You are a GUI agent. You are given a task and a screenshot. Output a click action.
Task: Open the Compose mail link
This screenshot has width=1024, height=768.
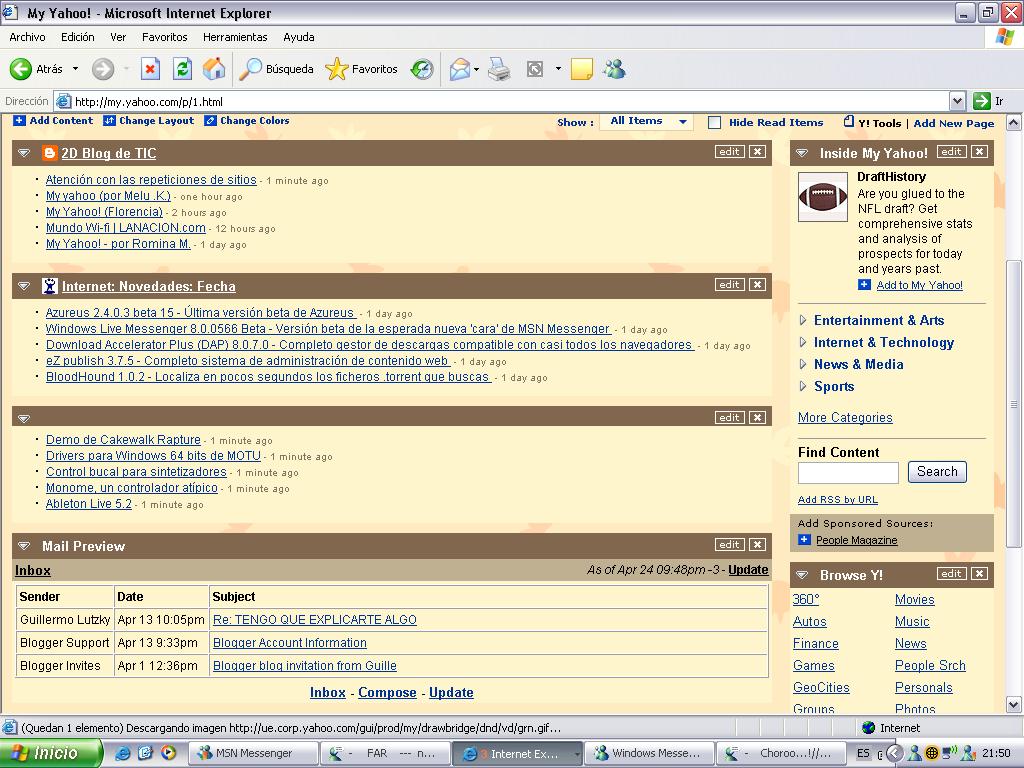pyautogui.click(x=387, y=692)
